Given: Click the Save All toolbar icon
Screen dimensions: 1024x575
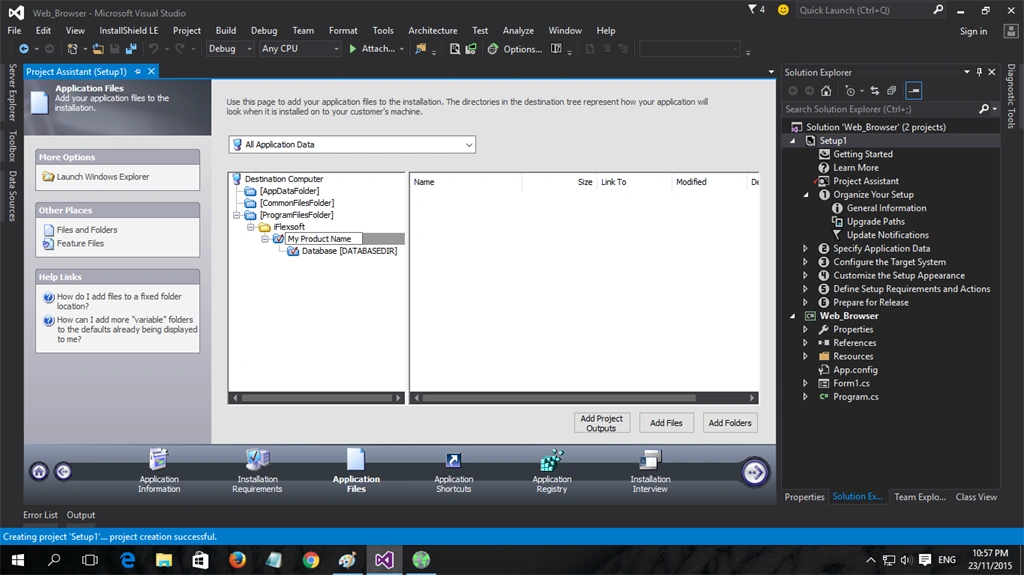Looking at the screenshot, I should pyautogui.click(x=131, y=48).
